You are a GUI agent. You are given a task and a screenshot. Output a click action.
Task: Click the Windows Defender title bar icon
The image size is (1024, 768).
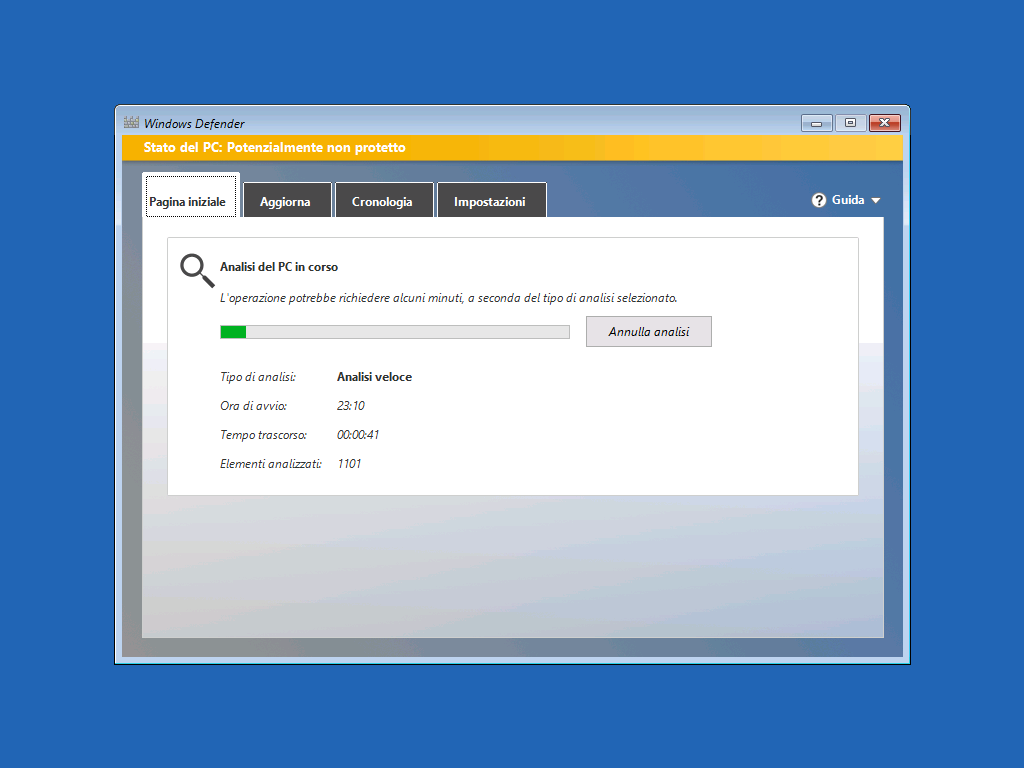pyautogui.click(x=131, y=123)
